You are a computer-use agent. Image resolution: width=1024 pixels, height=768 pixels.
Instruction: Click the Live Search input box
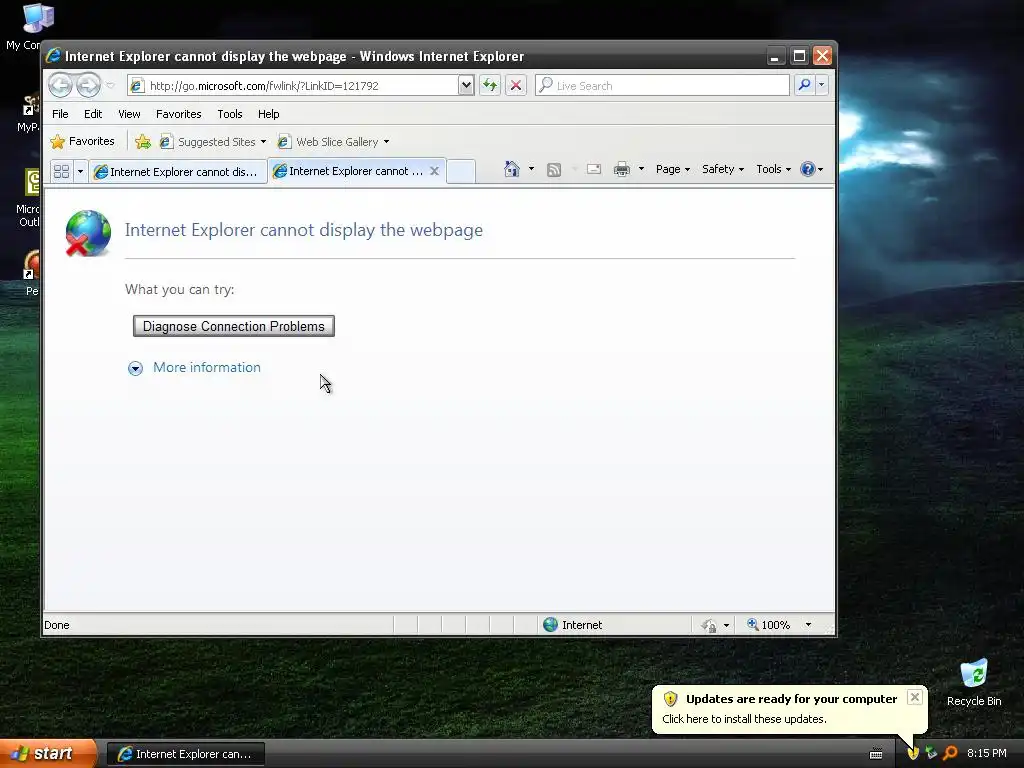(x=662, y=86)
